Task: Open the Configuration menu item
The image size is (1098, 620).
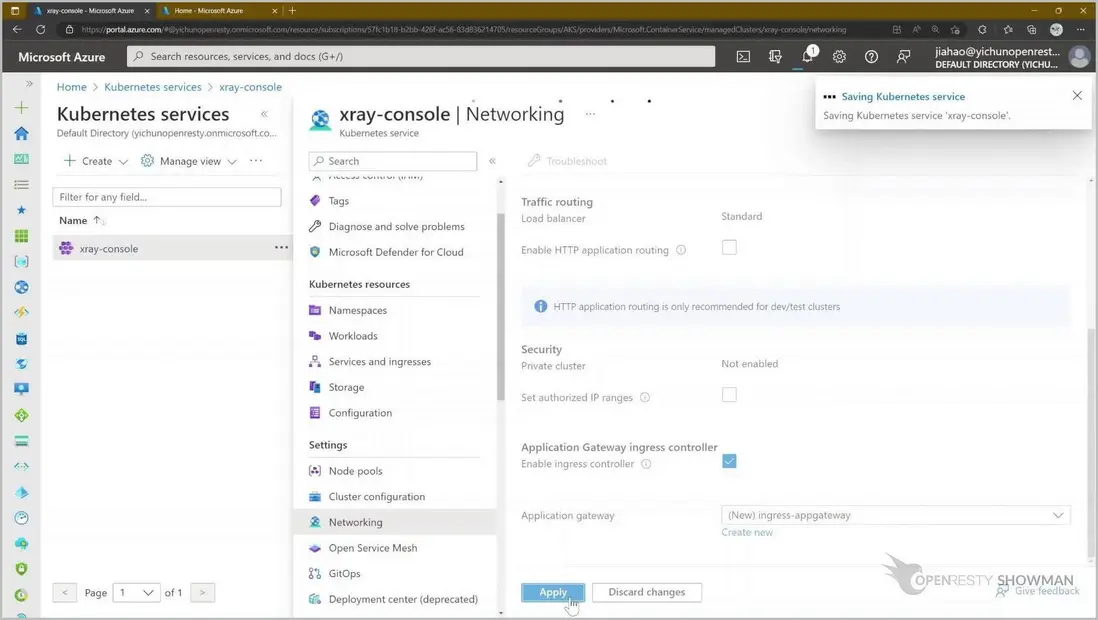Action: click(x=360, y=413)
